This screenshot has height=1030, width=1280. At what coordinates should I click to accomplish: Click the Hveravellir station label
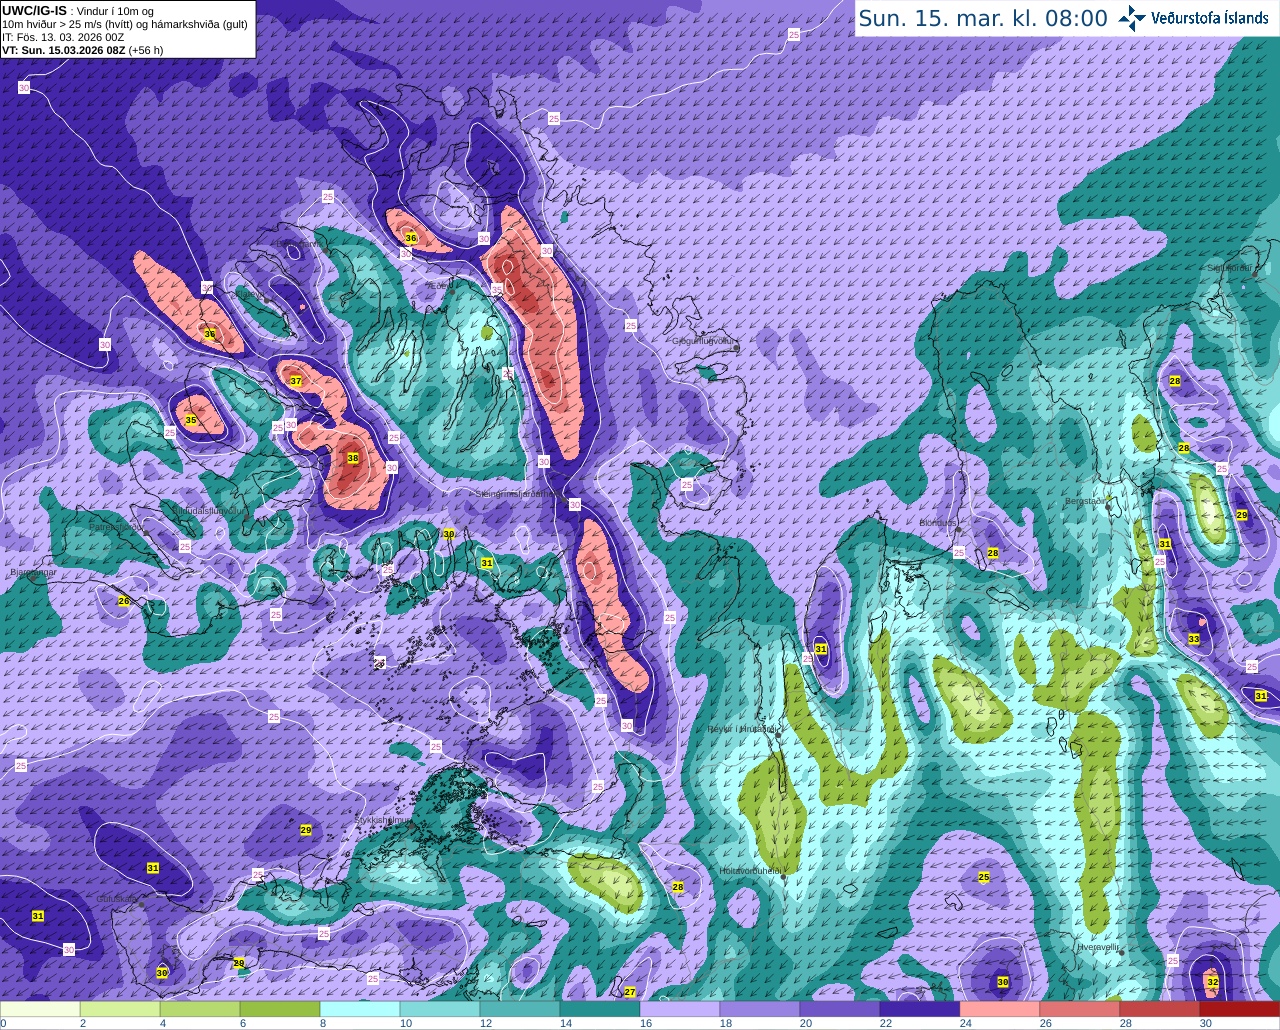(1097, 946)
